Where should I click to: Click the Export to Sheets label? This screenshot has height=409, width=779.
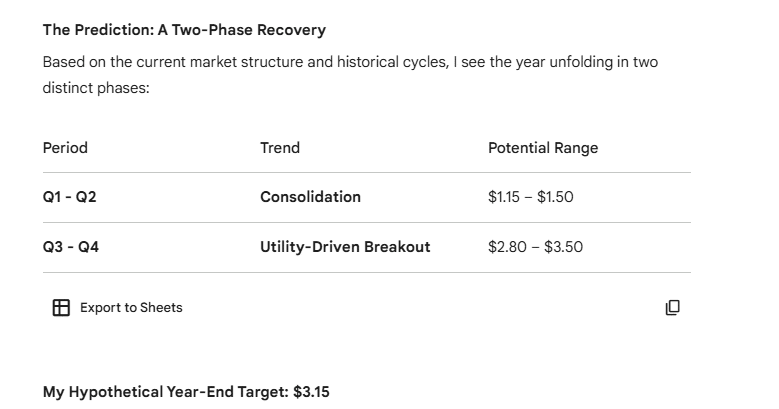[131, 307]
